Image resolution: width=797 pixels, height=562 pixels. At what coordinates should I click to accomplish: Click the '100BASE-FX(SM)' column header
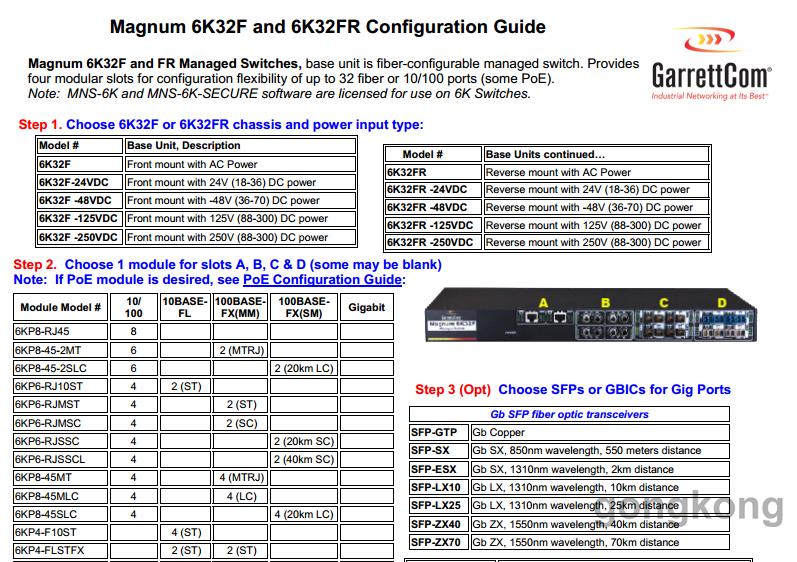[304, 307]
